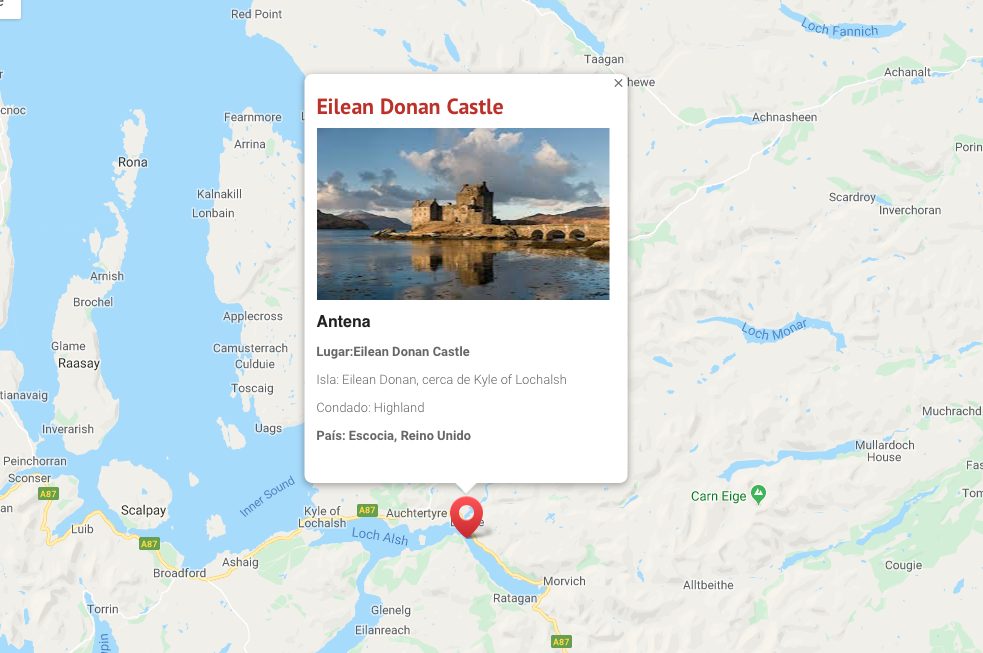Select the Antena heading in the popup
This screenshot has height=653, width=983.
pyautogui.click(x=344, y=321)
